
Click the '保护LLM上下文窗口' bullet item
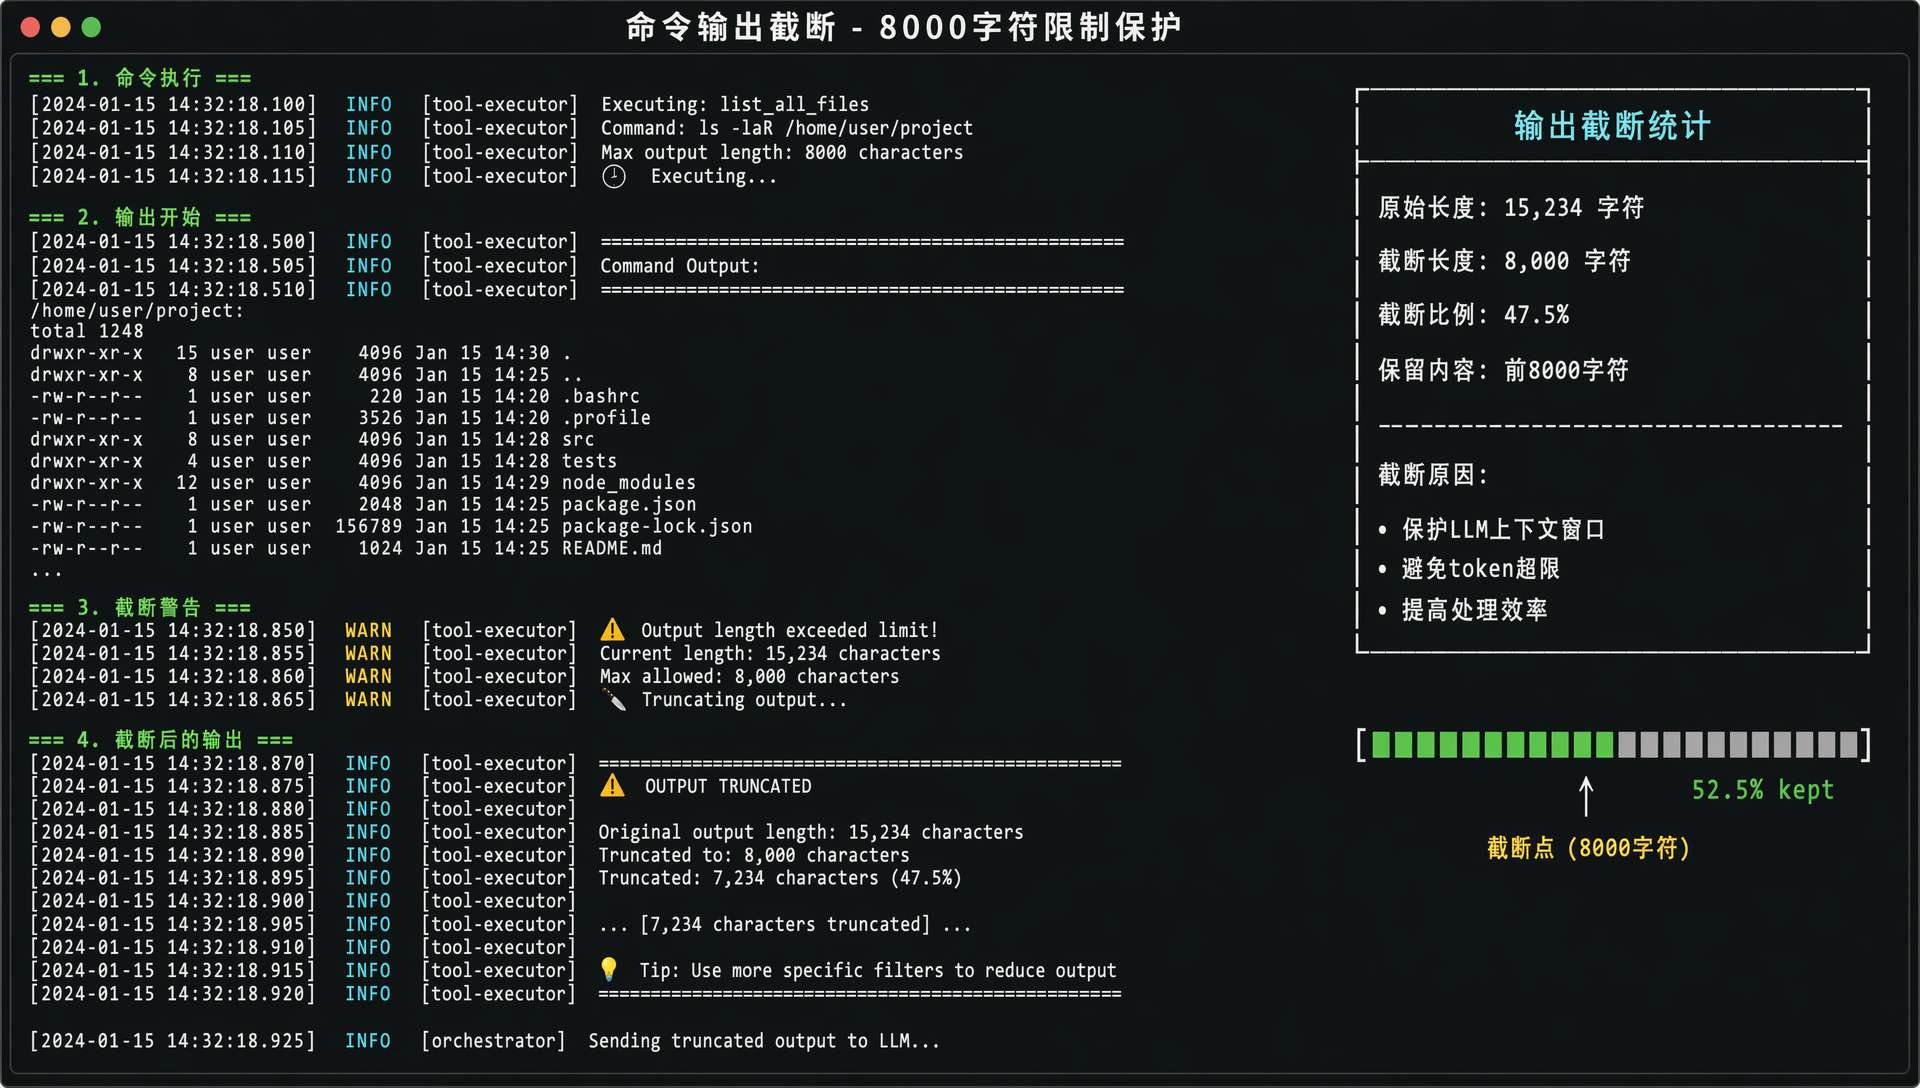coord(1502,529)
